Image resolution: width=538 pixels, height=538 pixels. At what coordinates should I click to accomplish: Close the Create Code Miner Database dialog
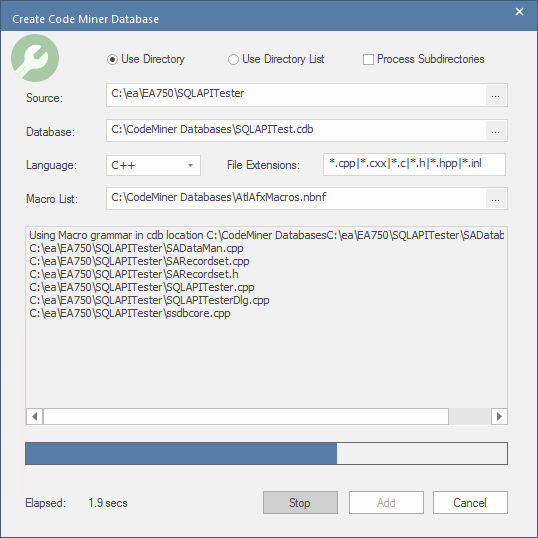pos(519,12)
